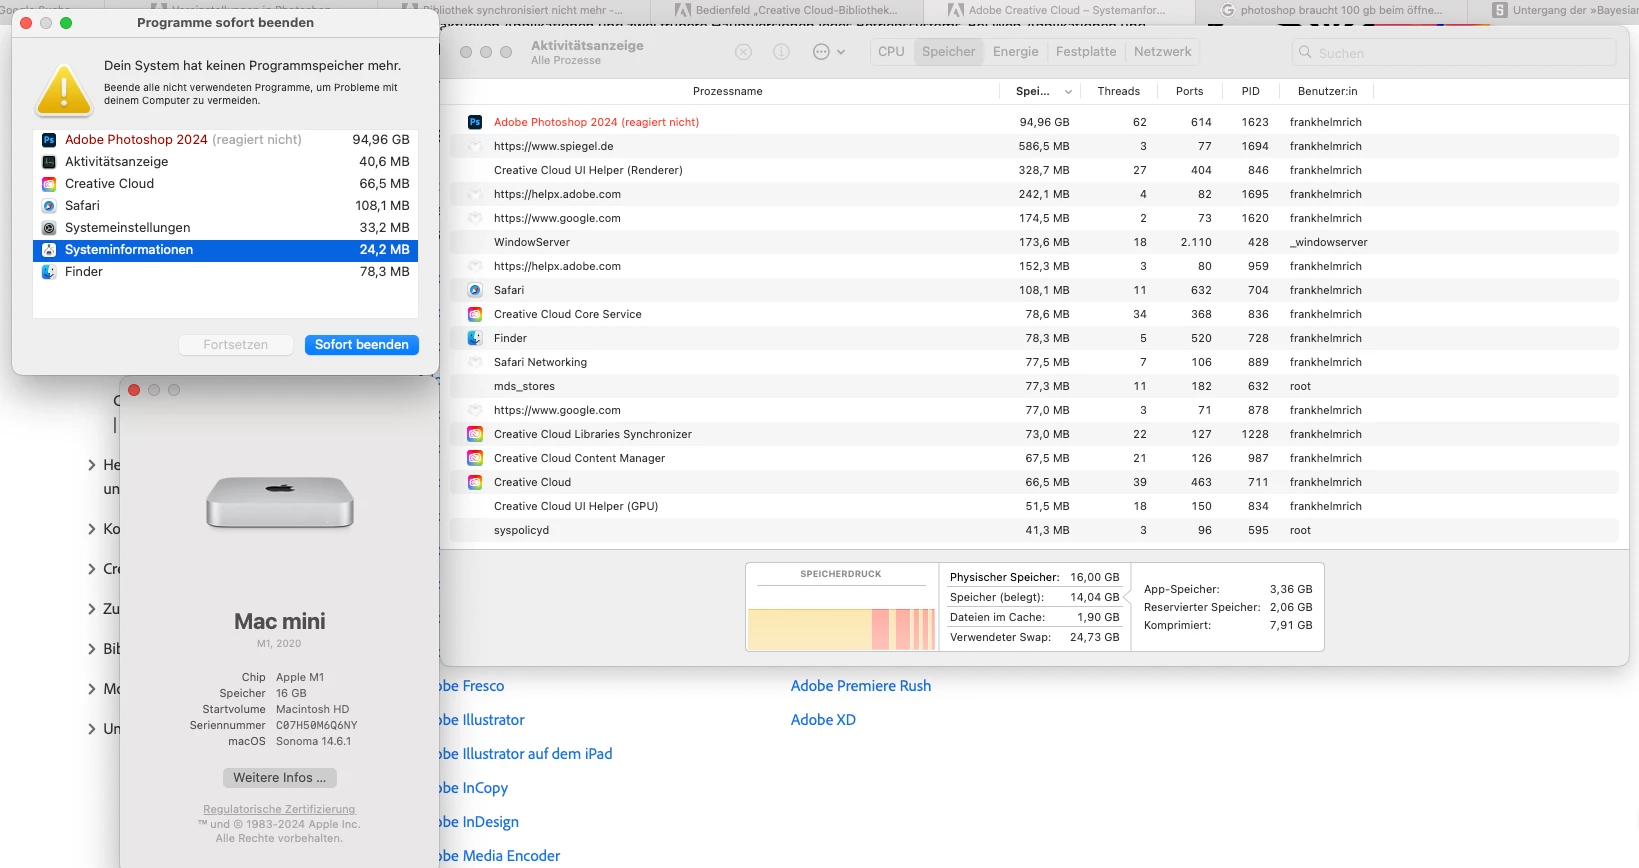Click Safari icon in process table row

475,290
